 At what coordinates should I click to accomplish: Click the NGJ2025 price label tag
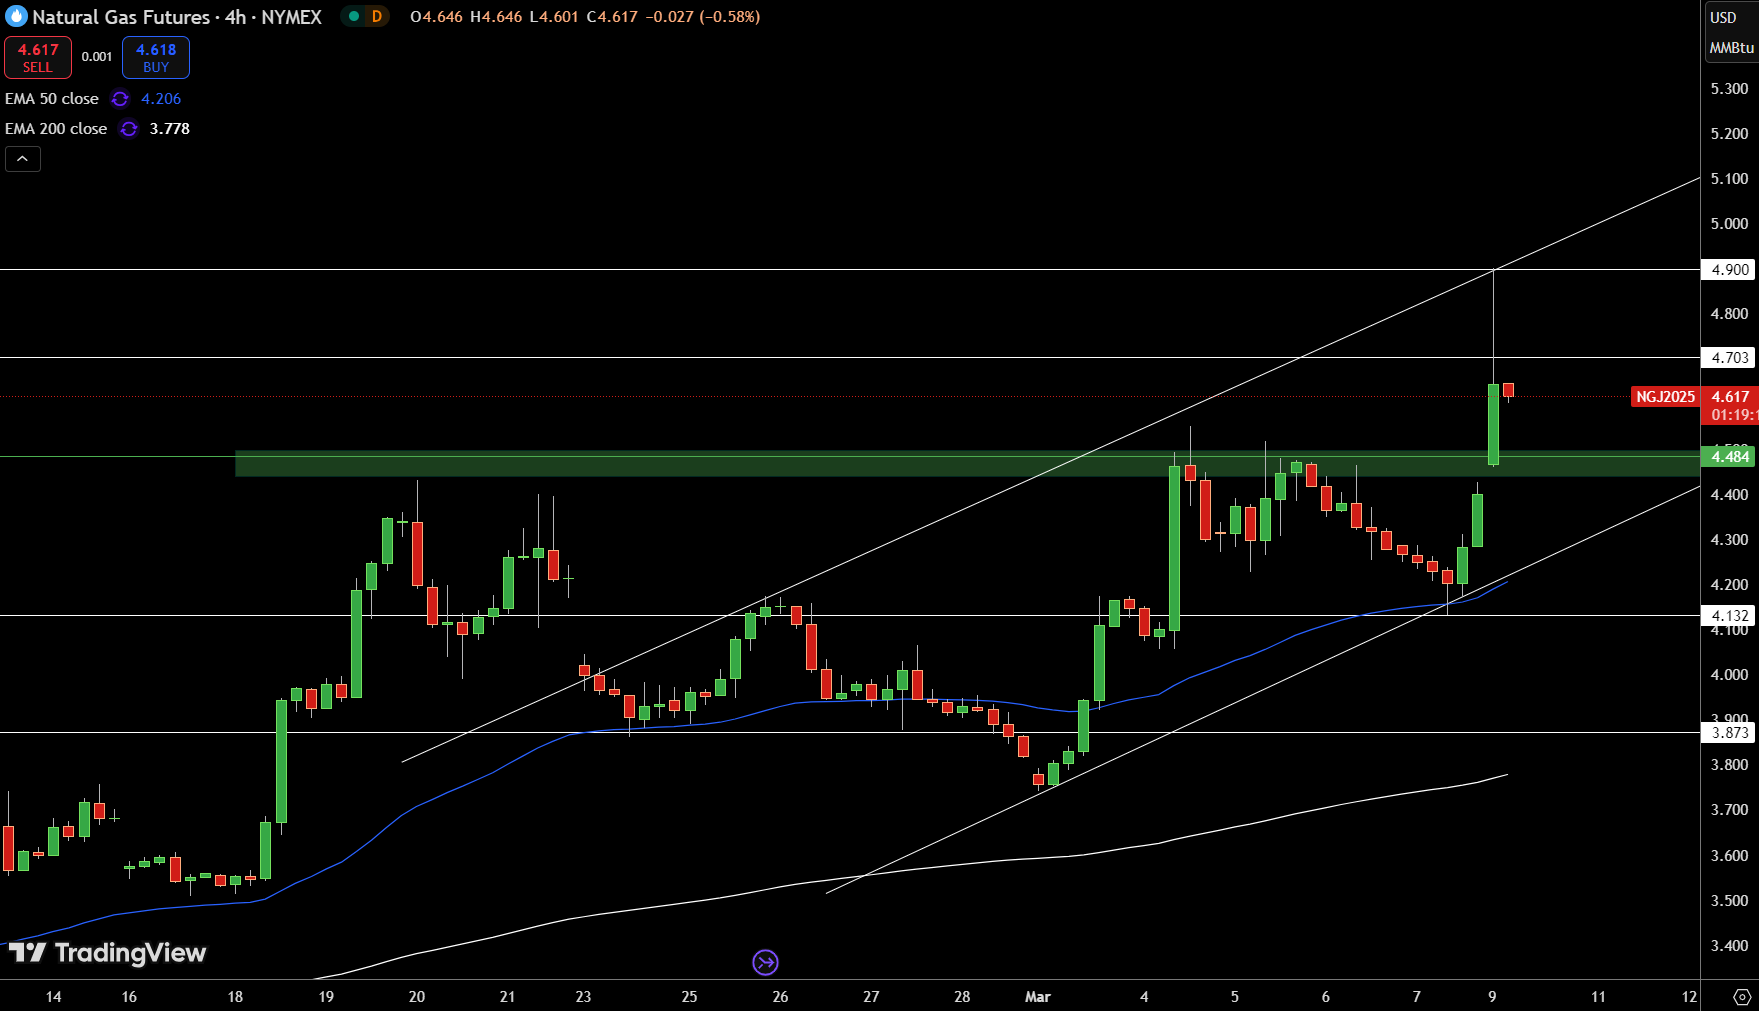coord(1665,397)
